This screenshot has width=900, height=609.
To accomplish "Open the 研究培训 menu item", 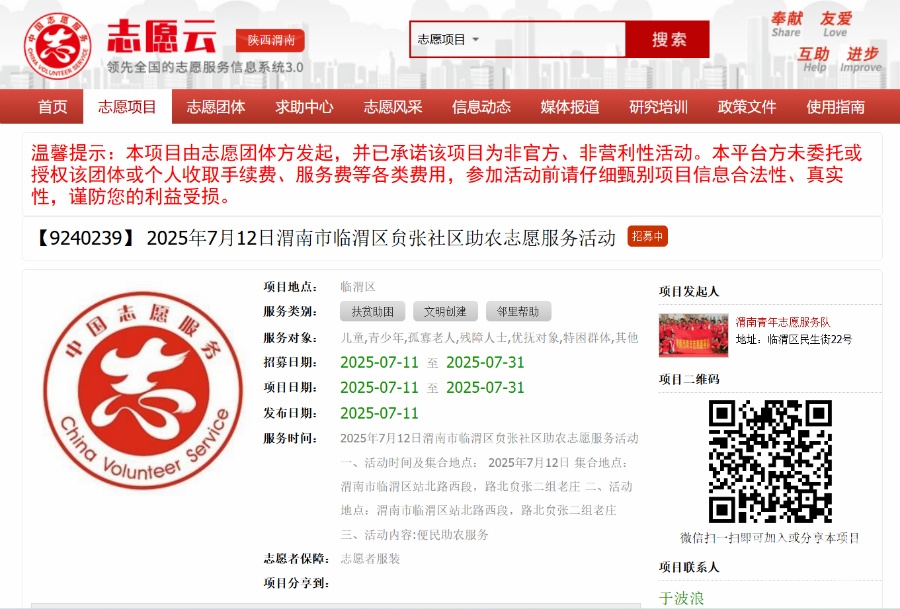I will click(658, 107).
